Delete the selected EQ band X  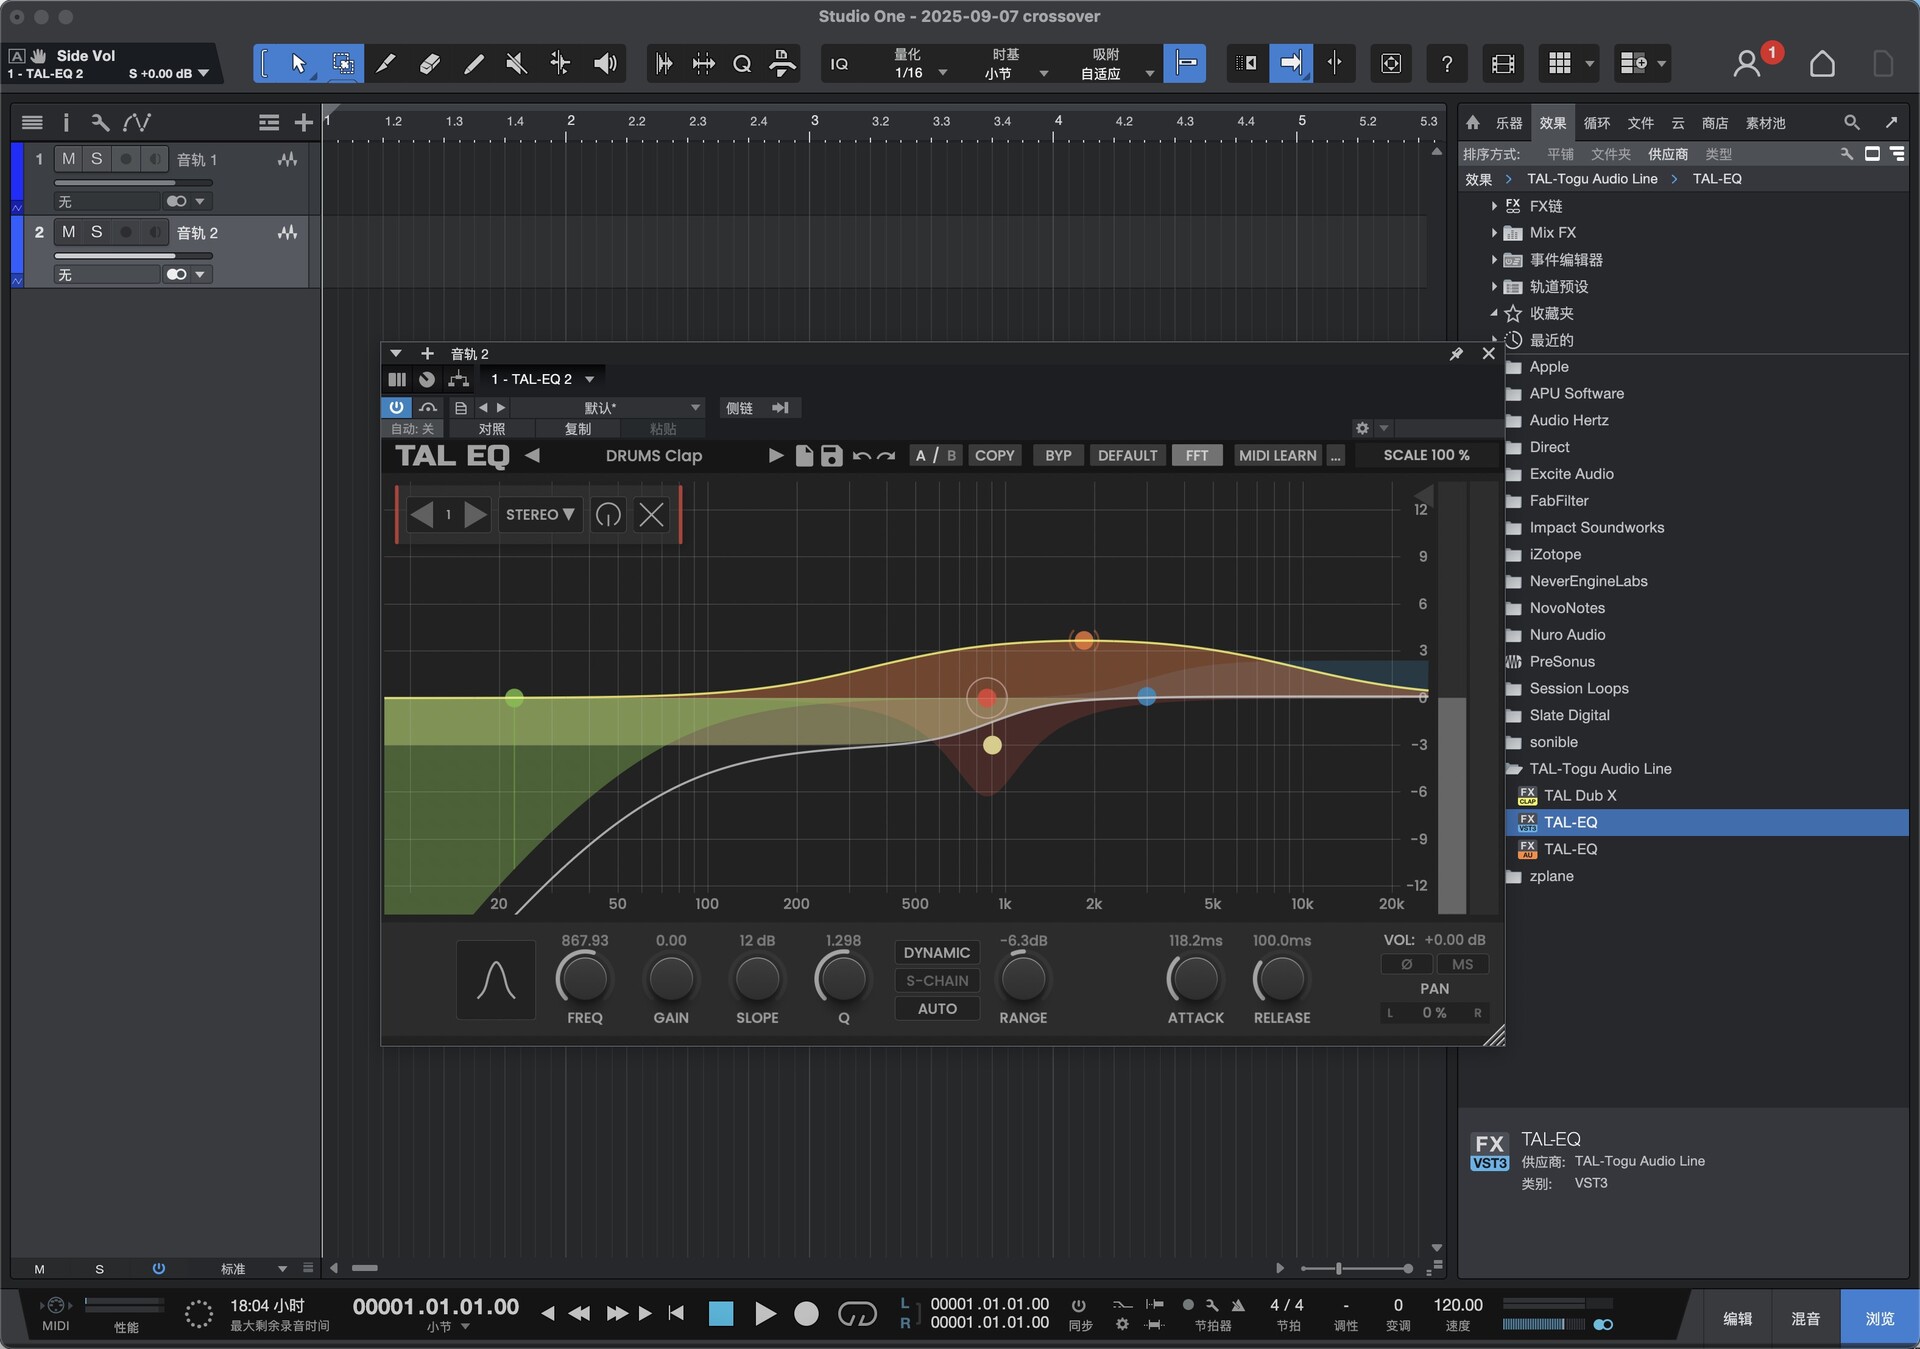651,515
